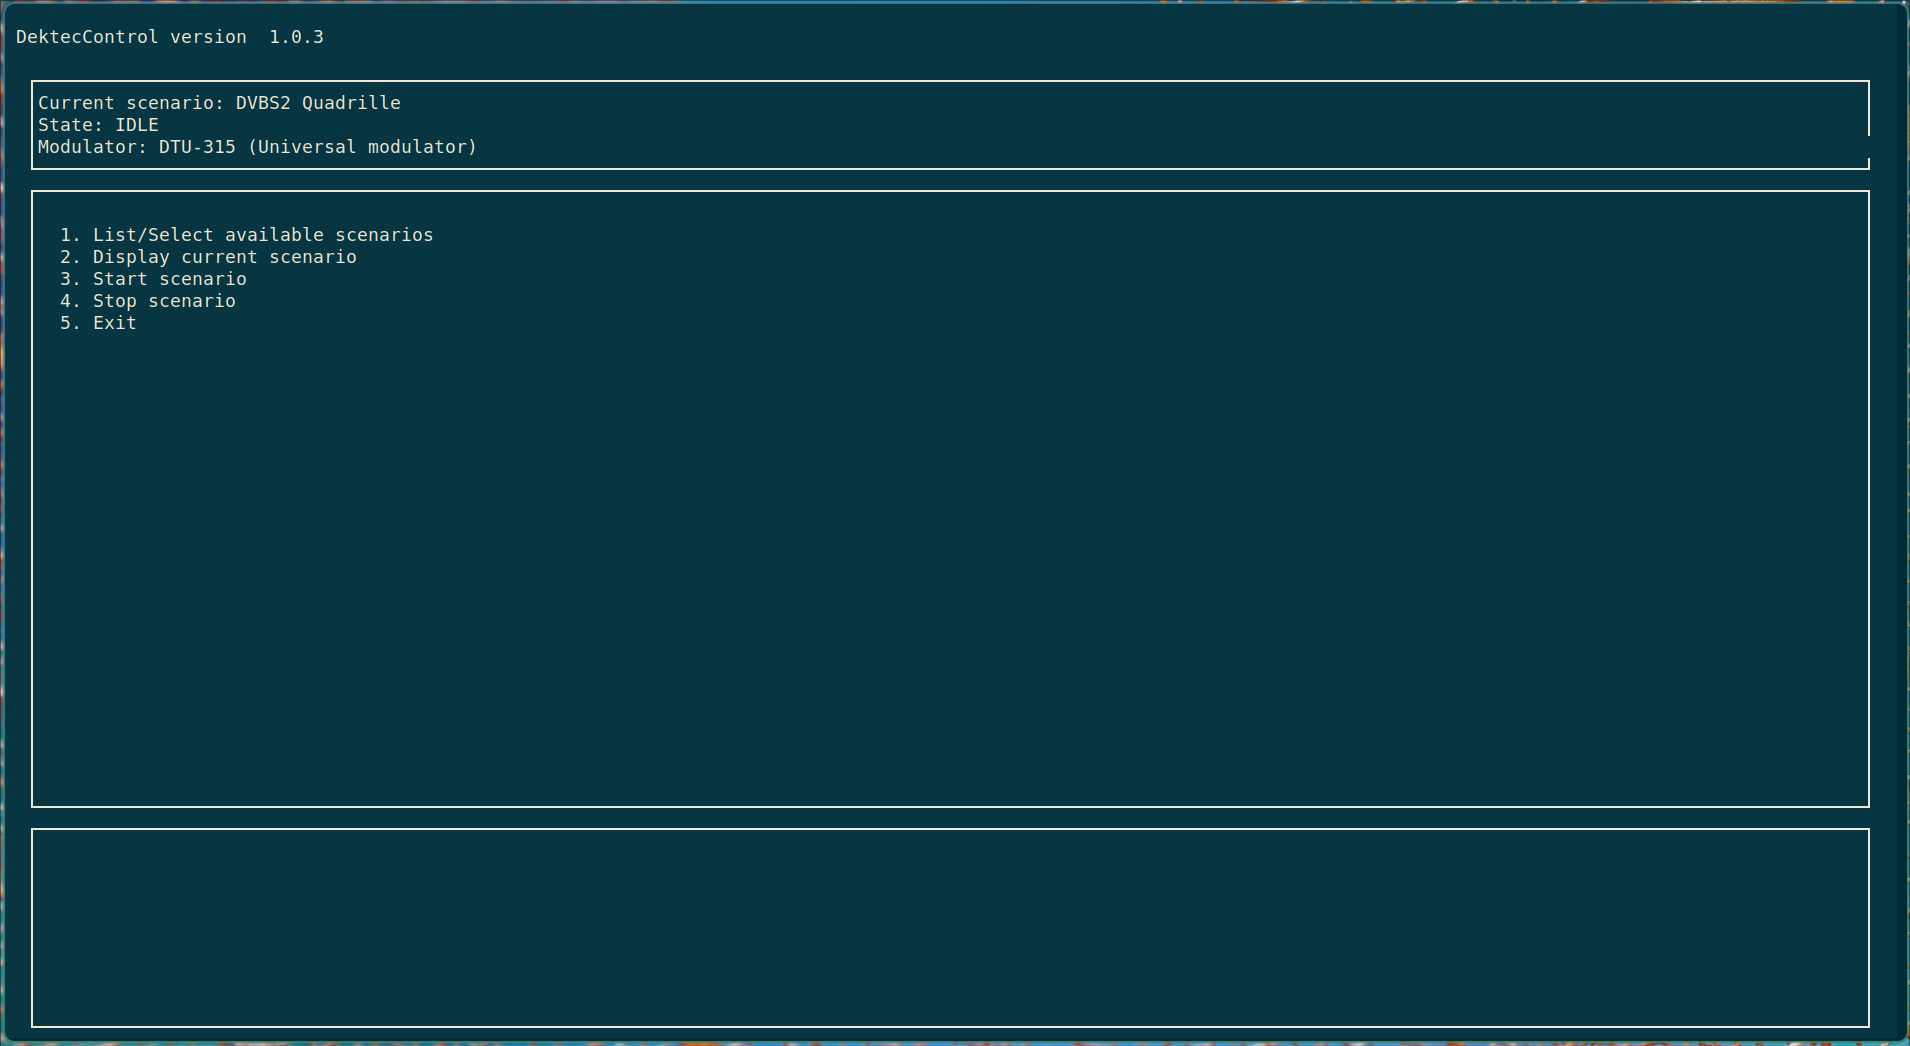This screenshot has width=1910, height=1046.
Task: Click the word "IDLE" in the state line
Action: pos(137,124)
